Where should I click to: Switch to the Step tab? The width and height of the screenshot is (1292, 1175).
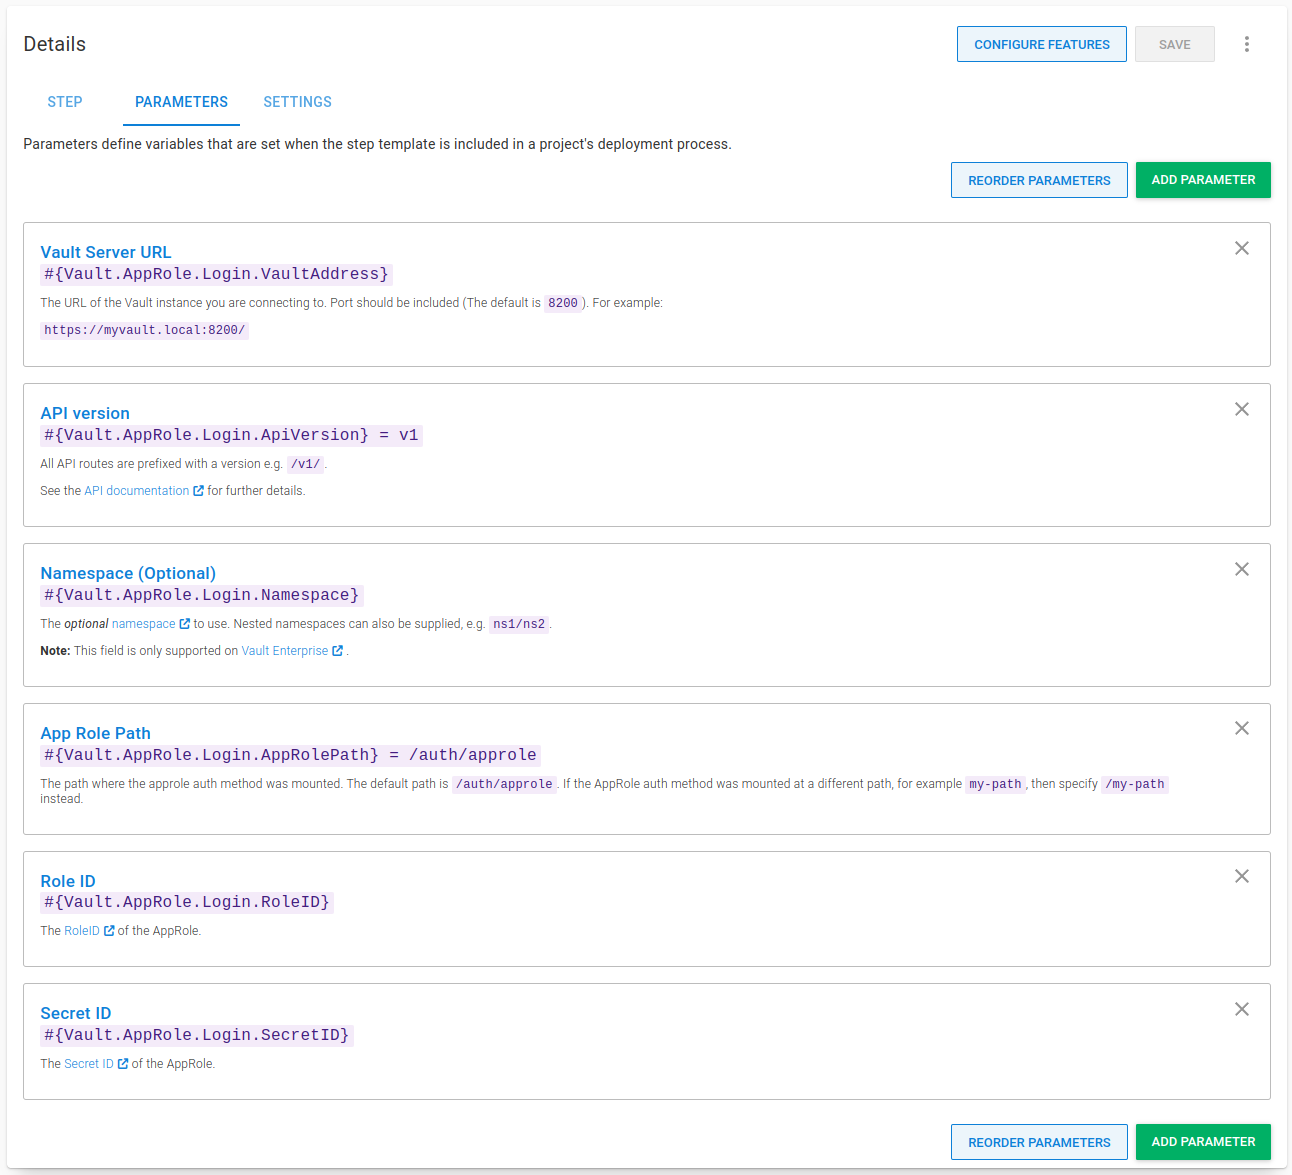tap(65, 102)
